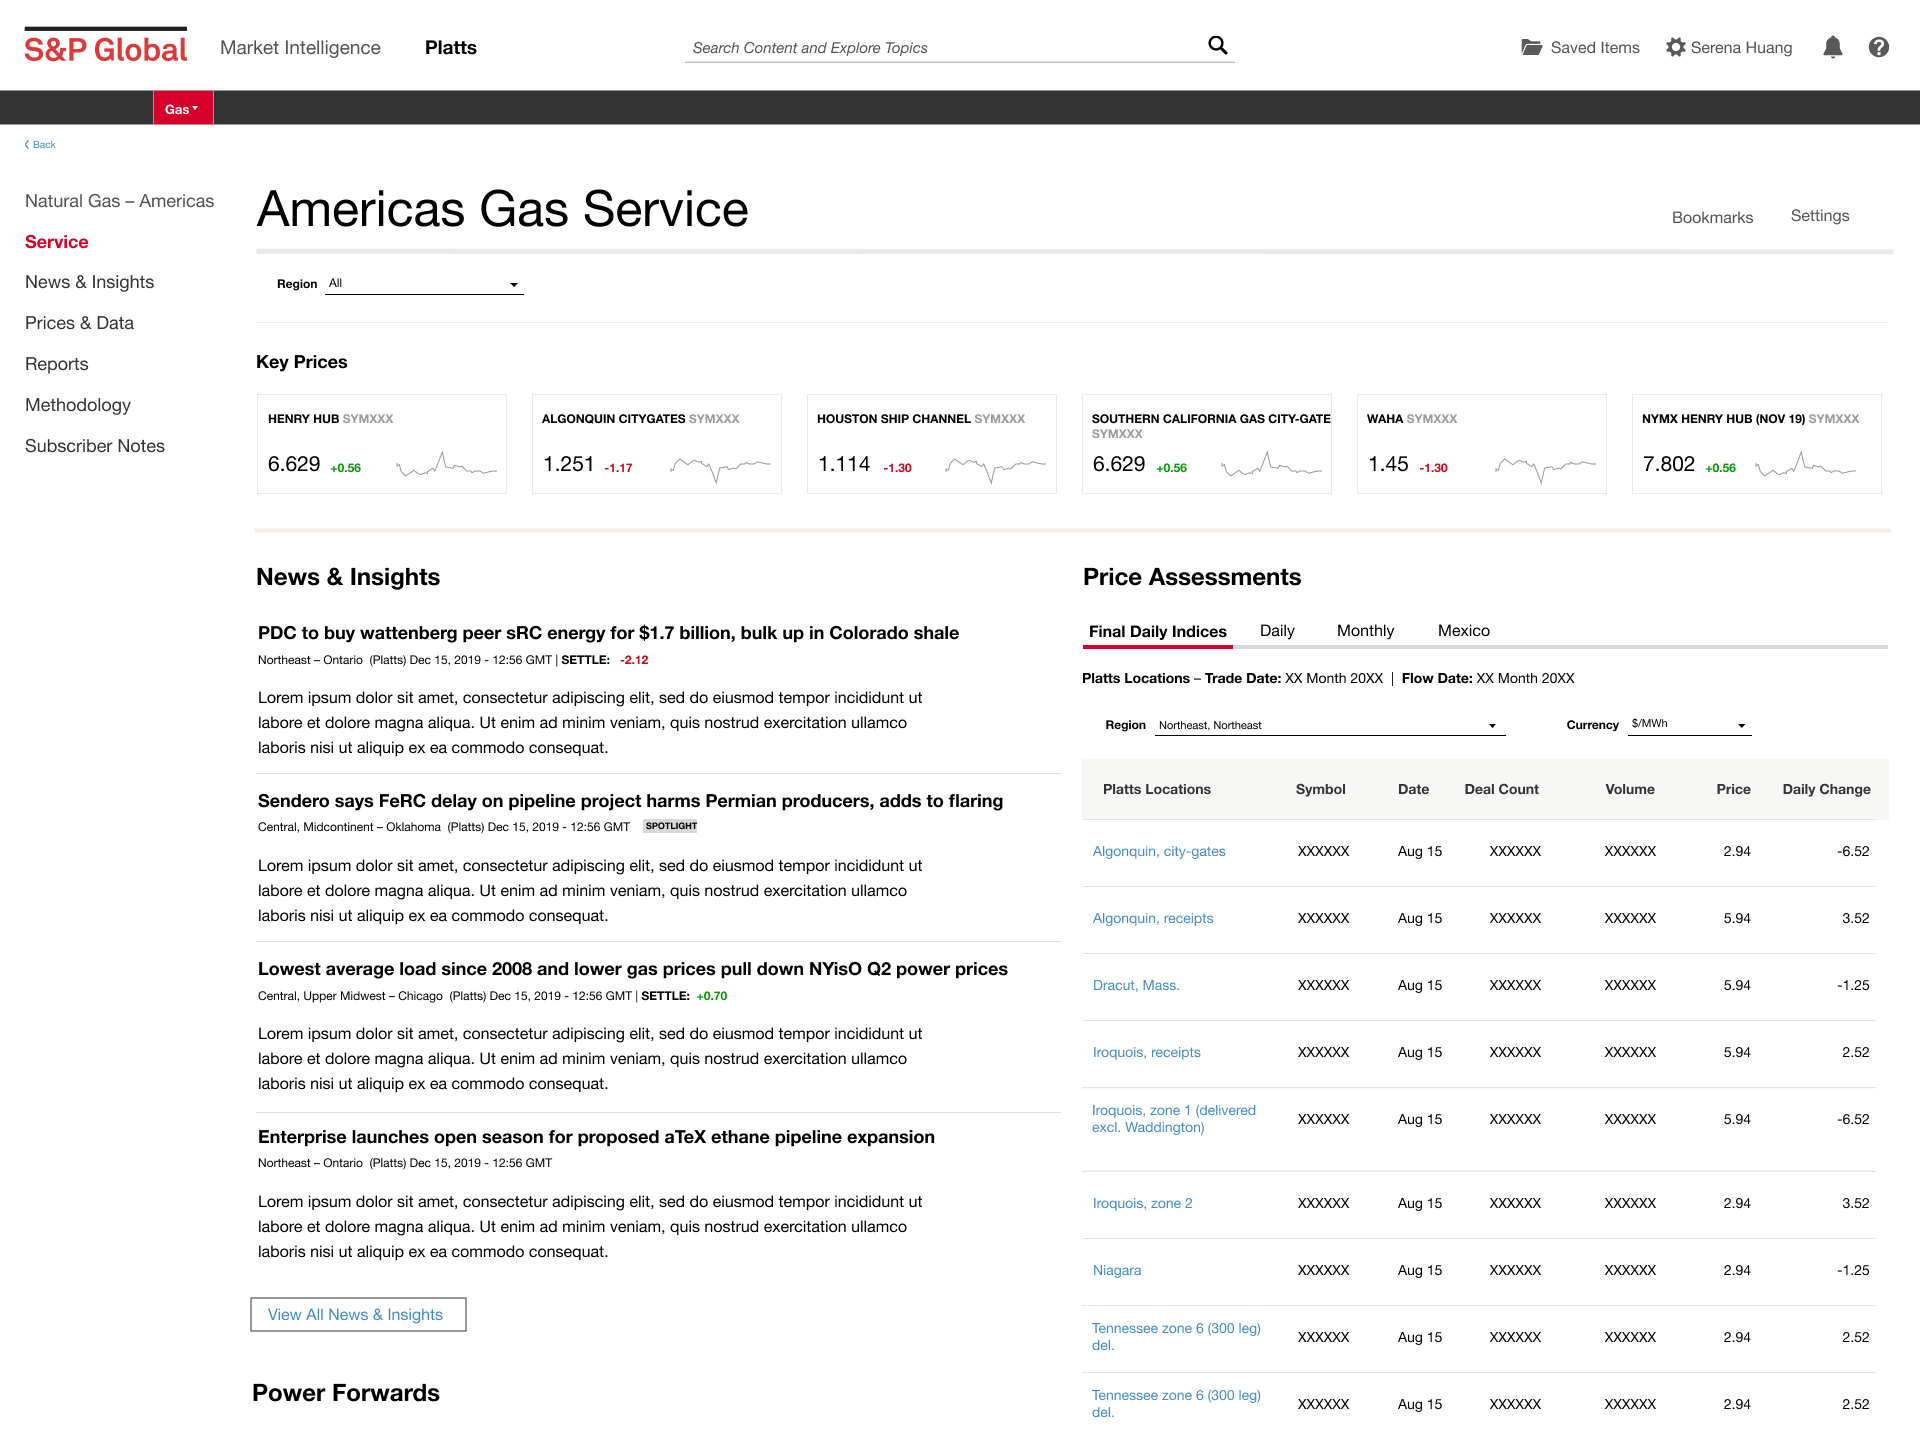Open the Saved Items folder icon

point(1531,47)
